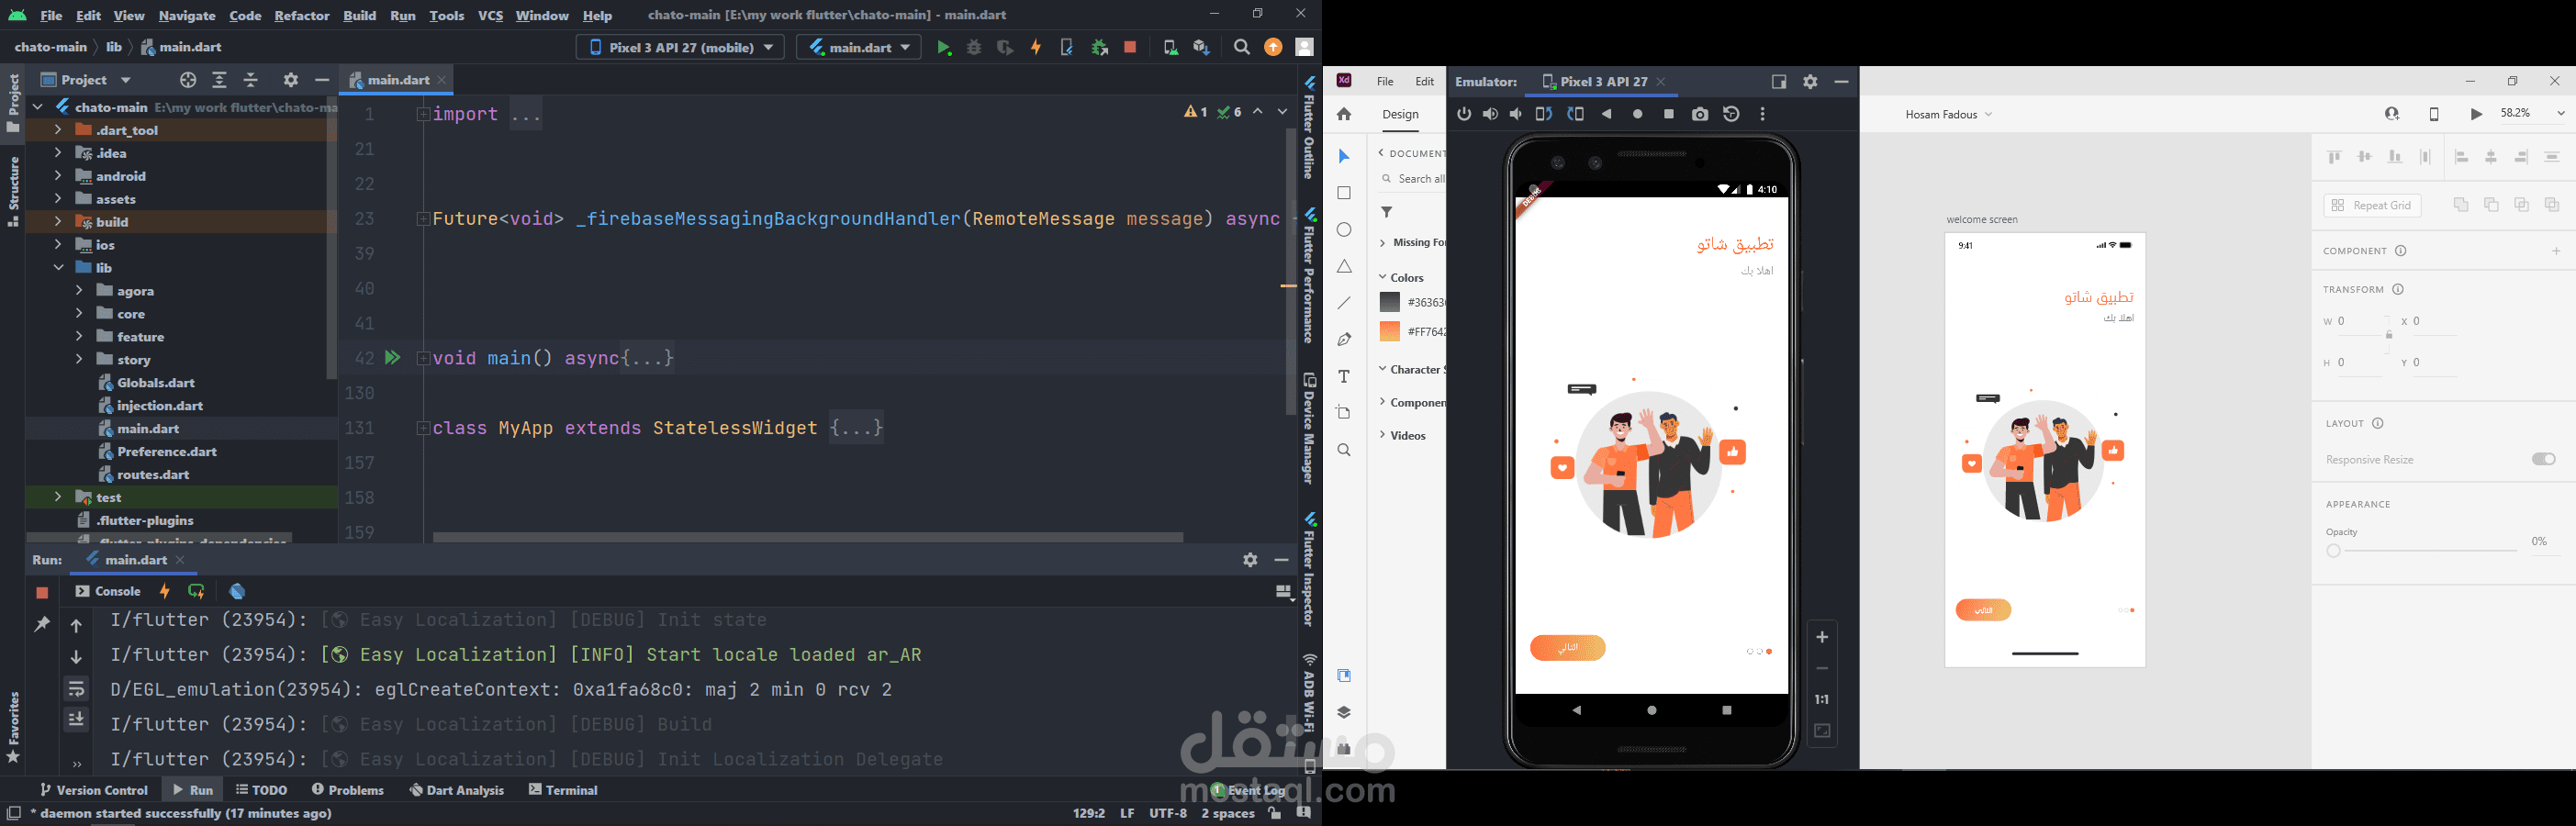Open the Problems tab at the bottom
The height and width of the screenshot is (826, 2576).
pos(348,790)
